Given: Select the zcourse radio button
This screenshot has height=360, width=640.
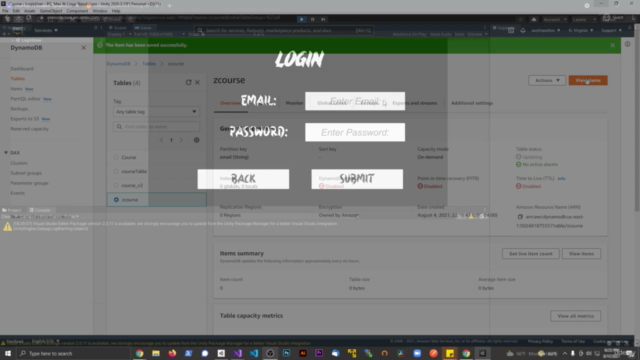Looking at the screenshot, I should tap(116, 200).
